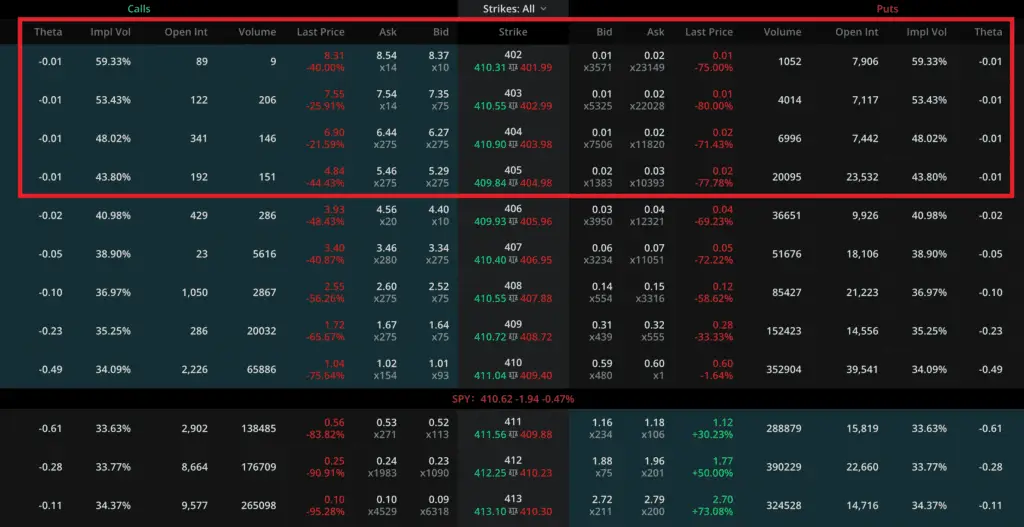1024x527 pixels.
Task: Click the scale icon in strike 406 row
Action: 513,221
